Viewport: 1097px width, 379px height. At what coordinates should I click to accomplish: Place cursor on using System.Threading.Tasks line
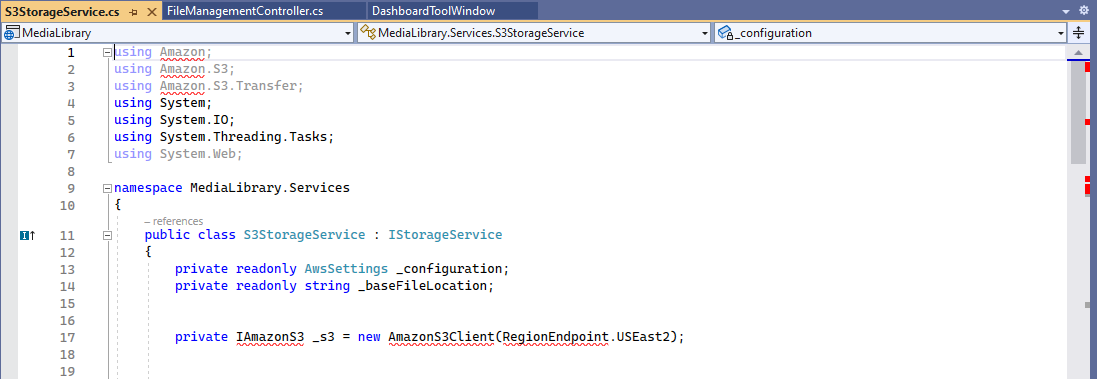pyautogui.click(x=224, y=137)
